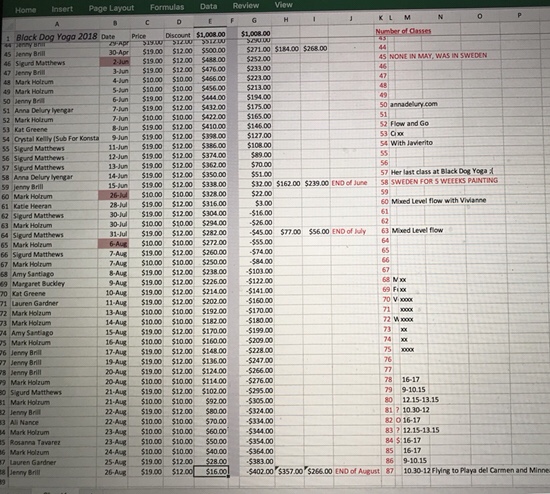This screenshot has height=494, width=550.
Task: Select the Formulas ribbon tab
Action: point(167,7)
